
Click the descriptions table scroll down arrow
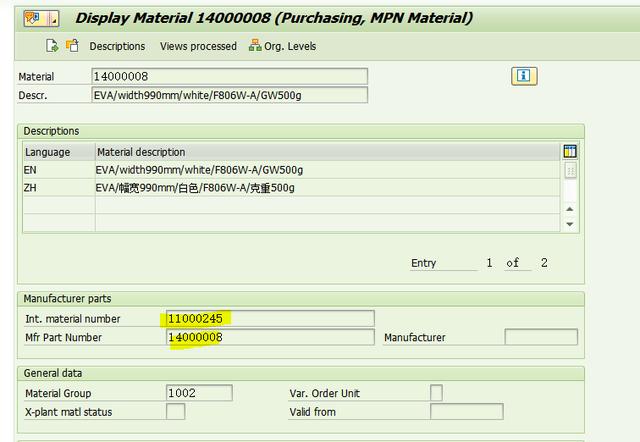(x=570, y=224)
